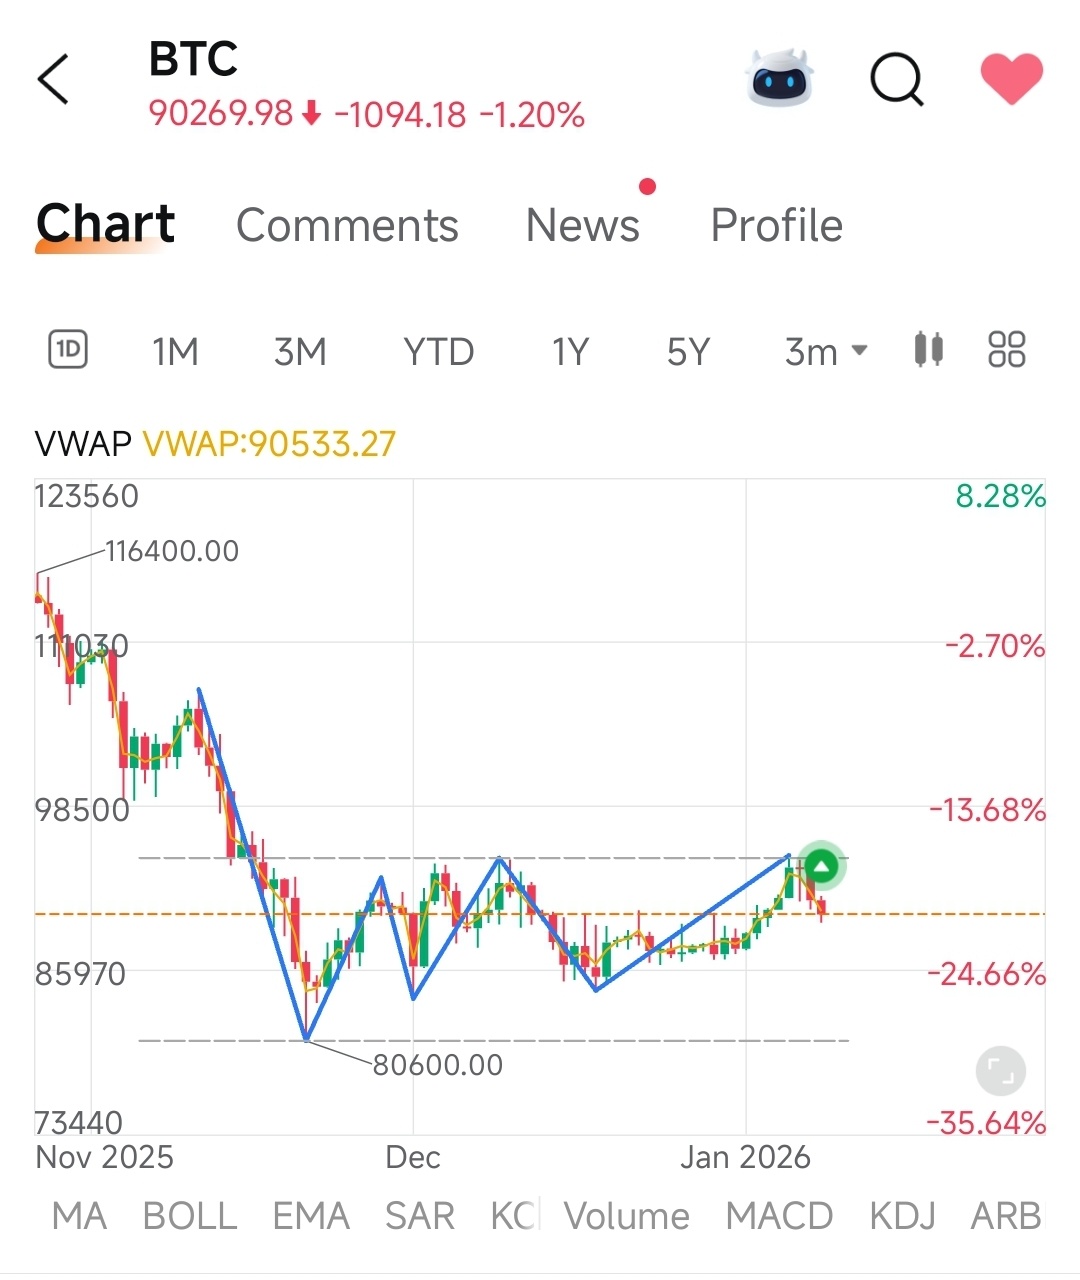
Task: Toggle the favorite heart icon
Action: [1011, 78]
